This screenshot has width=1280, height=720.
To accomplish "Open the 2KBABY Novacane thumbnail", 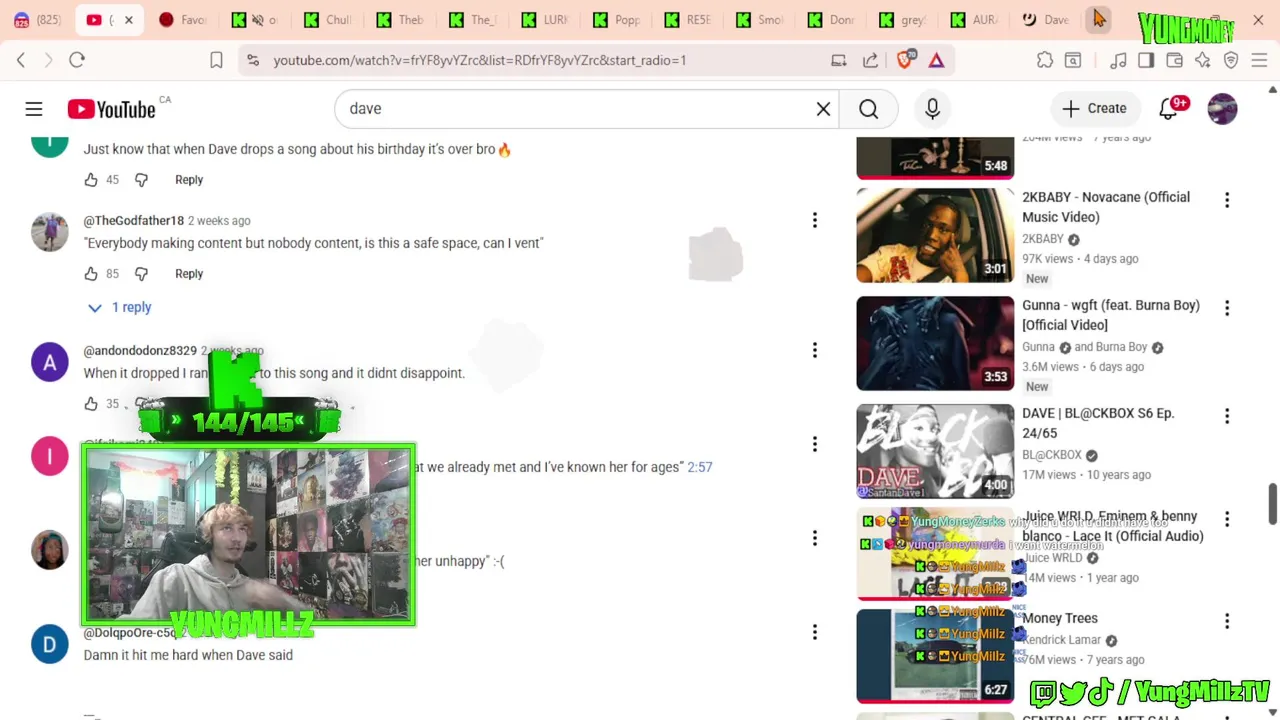I will click(x=935, y=236).
